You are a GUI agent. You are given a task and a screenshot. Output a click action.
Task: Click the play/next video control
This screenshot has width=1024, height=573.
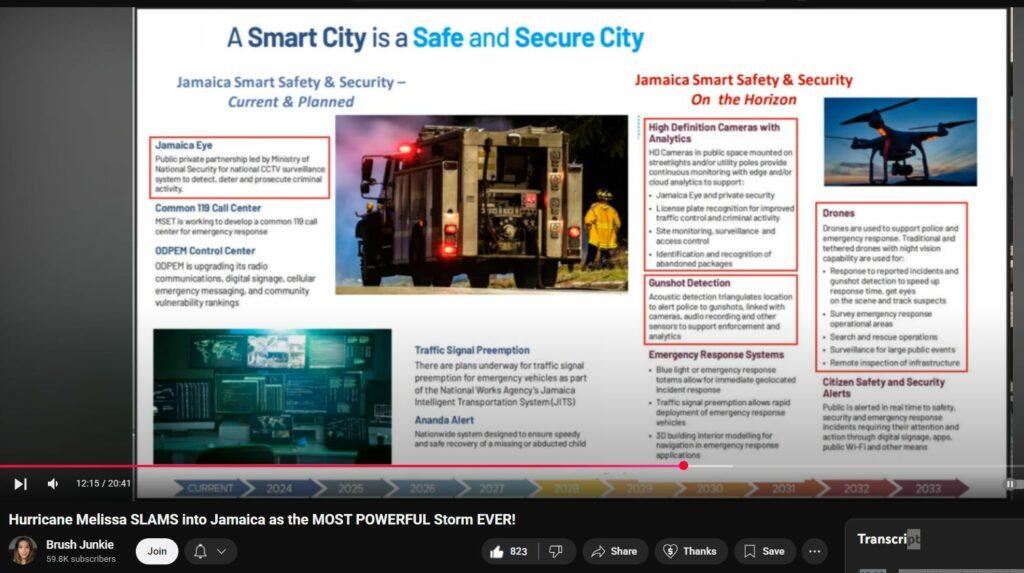click(20, 484)
